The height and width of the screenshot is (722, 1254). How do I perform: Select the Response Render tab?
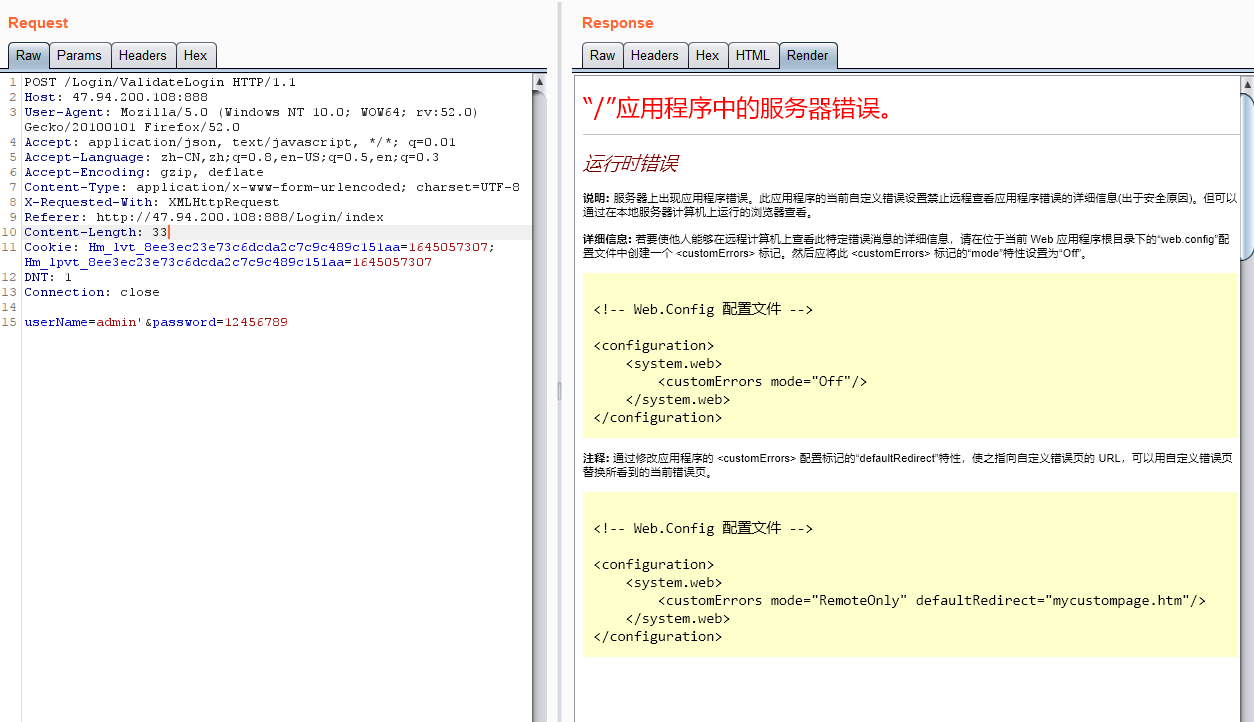[x=808, y=56]
